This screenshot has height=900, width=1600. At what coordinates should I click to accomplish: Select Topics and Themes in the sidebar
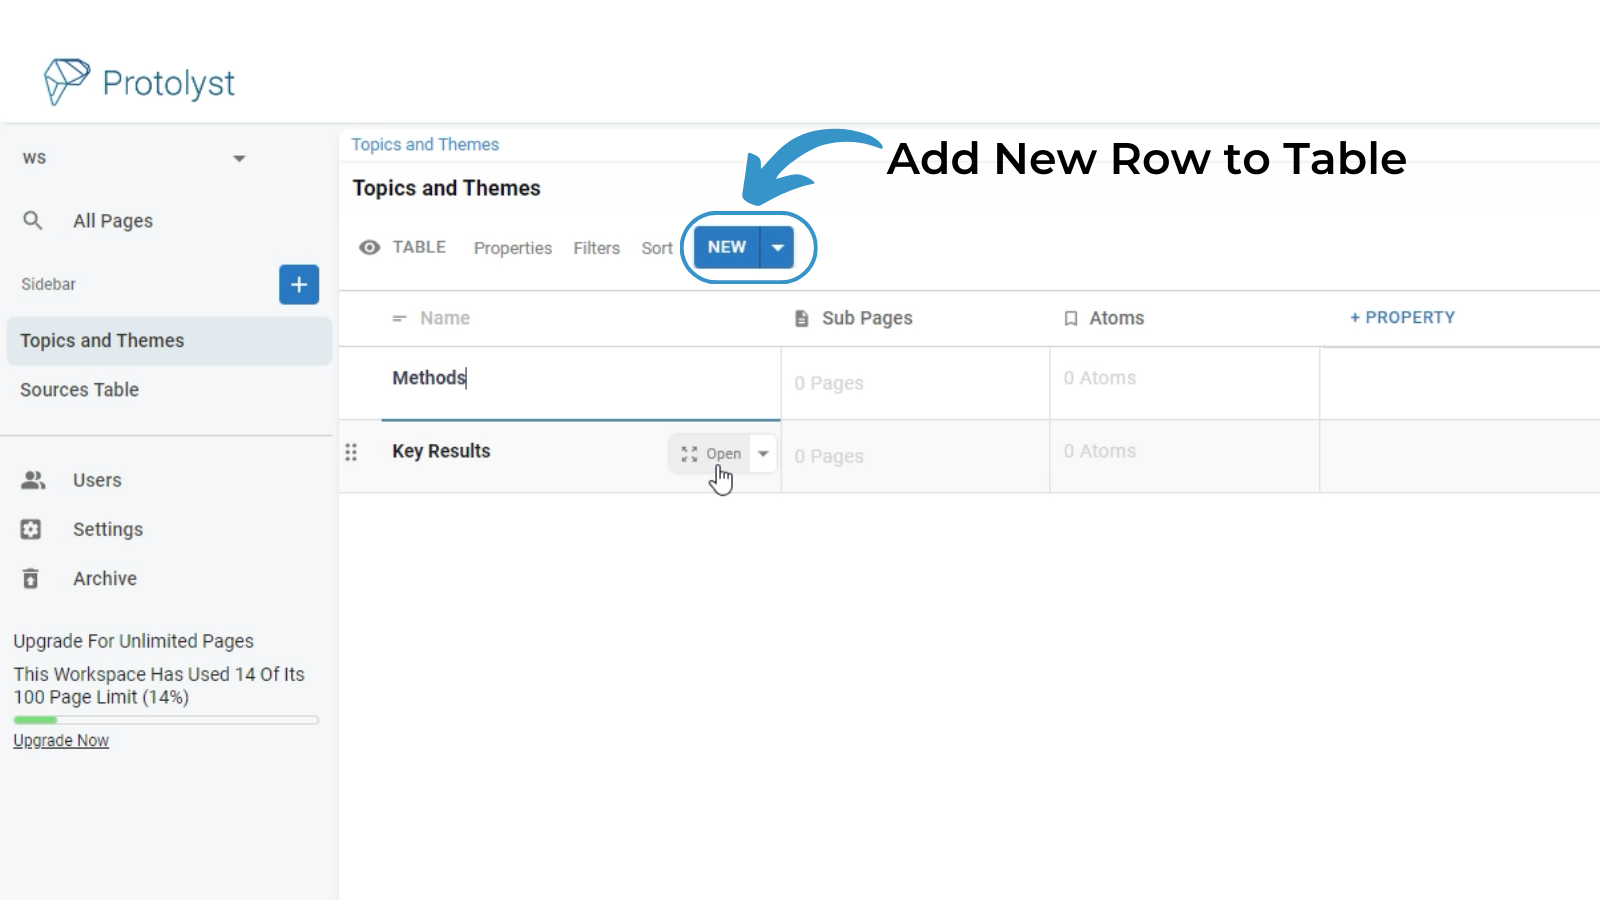102,341
